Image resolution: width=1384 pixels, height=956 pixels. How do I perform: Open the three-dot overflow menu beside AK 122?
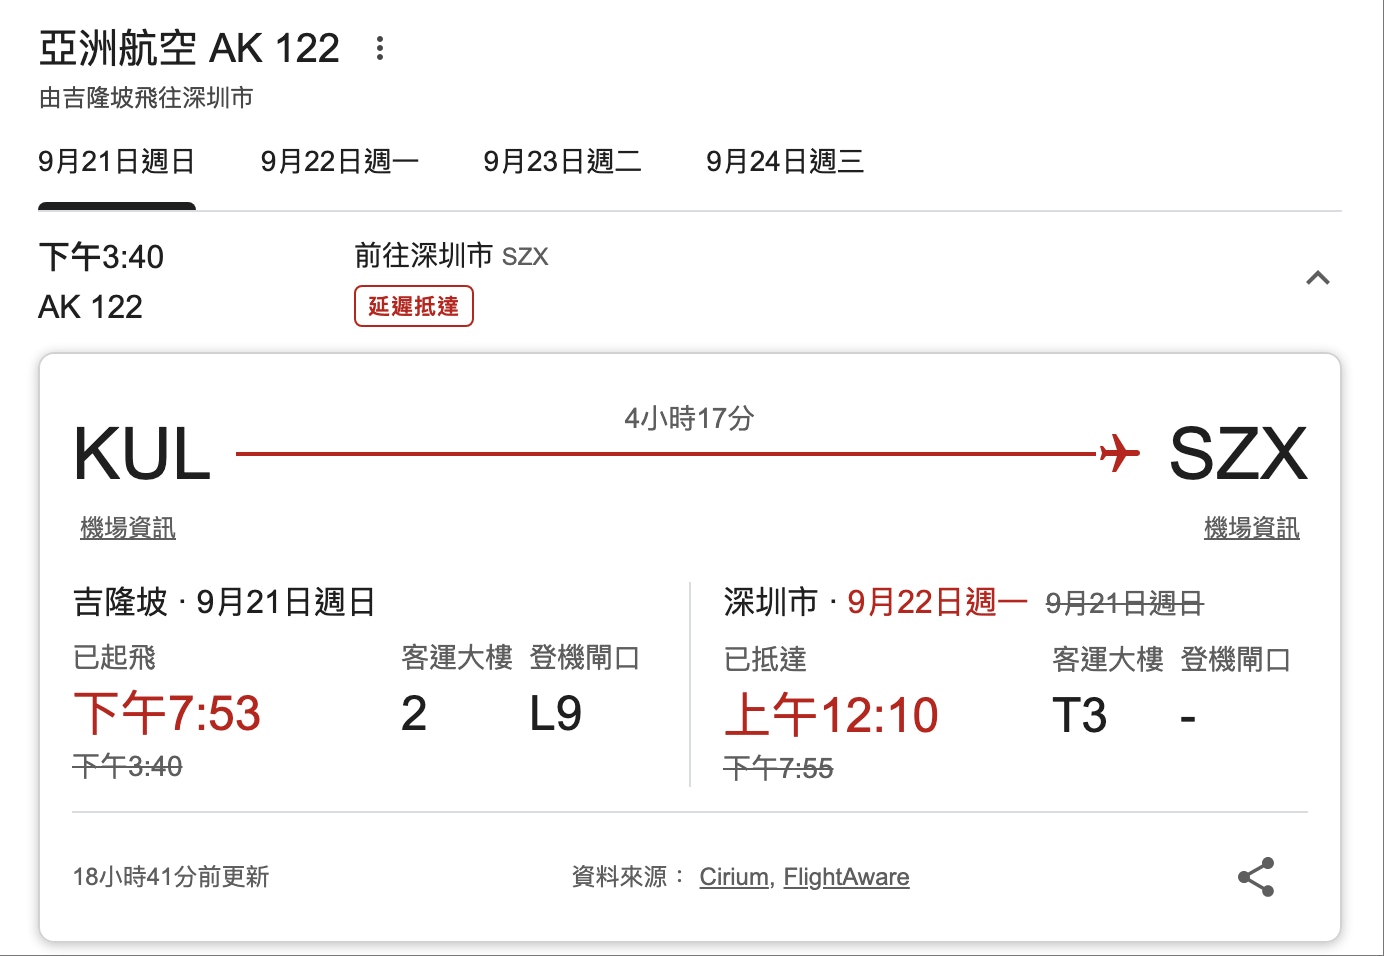pos(380,48)
